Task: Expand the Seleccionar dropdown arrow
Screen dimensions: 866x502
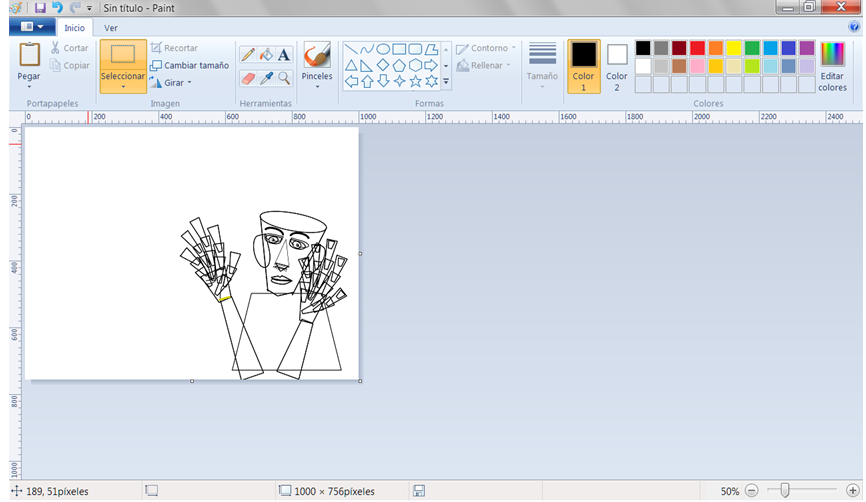Action: click(x=123, y=87)
